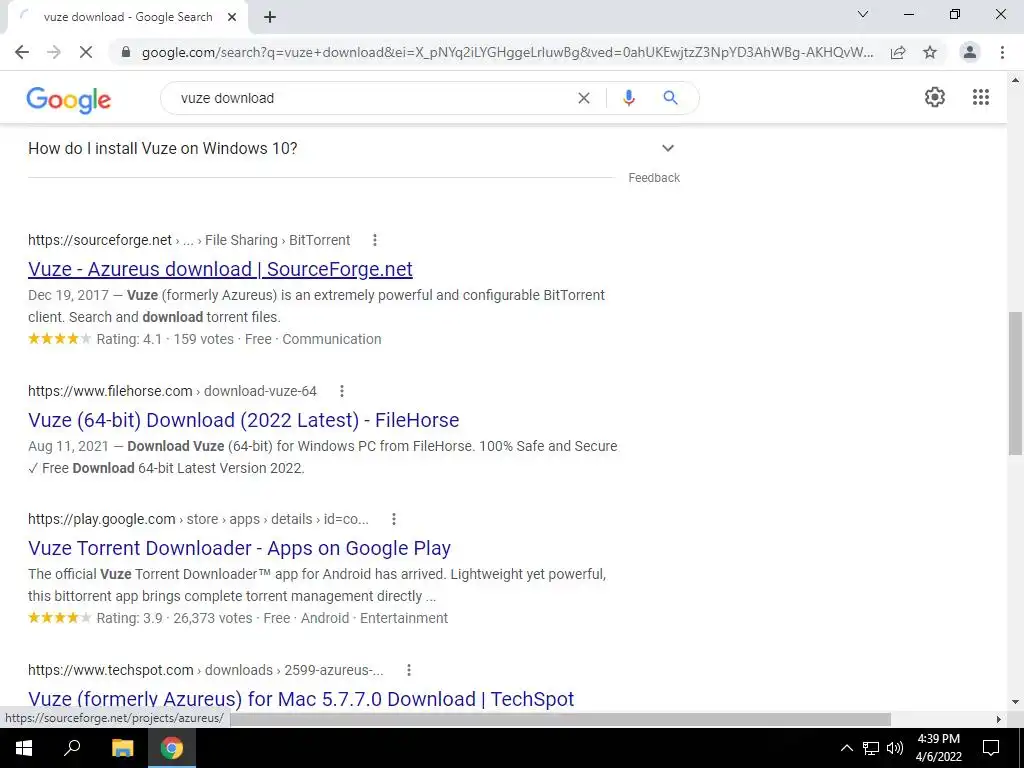Screen dimensions: 1024x768
Task: Click the www.filehorse.com breadcrumb URL text
Action: [x=110, y=391]
